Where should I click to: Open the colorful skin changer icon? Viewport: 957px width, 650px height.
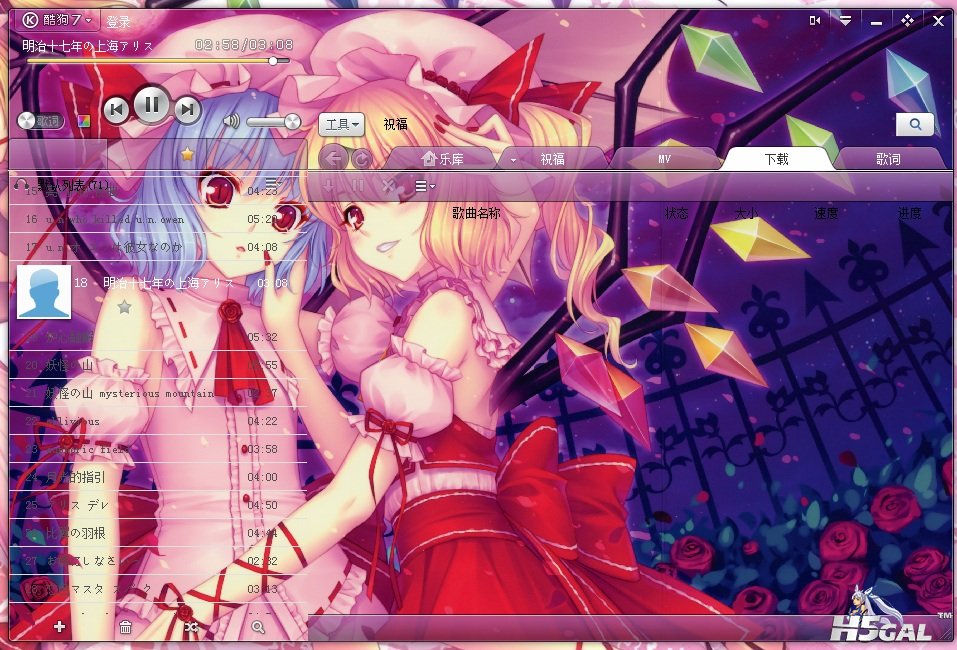84,121
